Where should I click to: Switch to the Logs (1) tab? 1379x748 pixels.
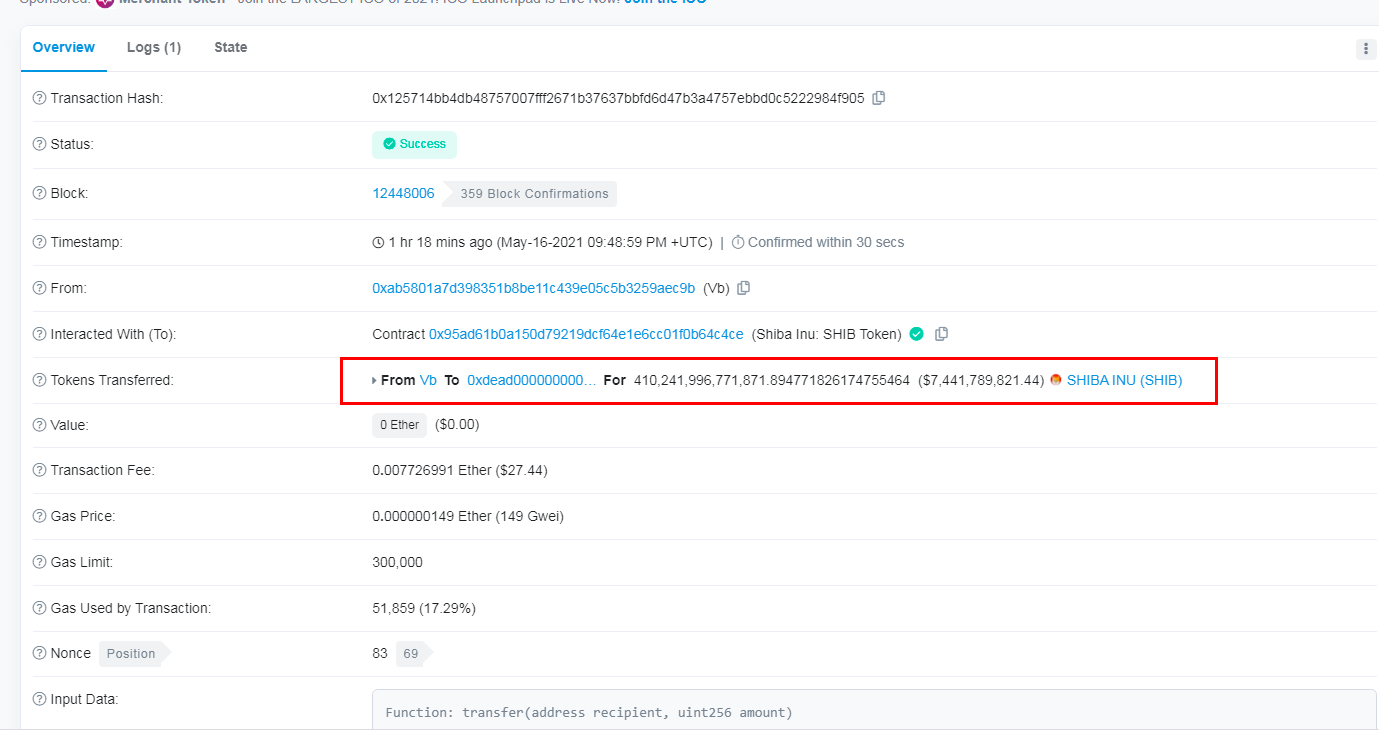pyautogui.click(x=154, y=47)
